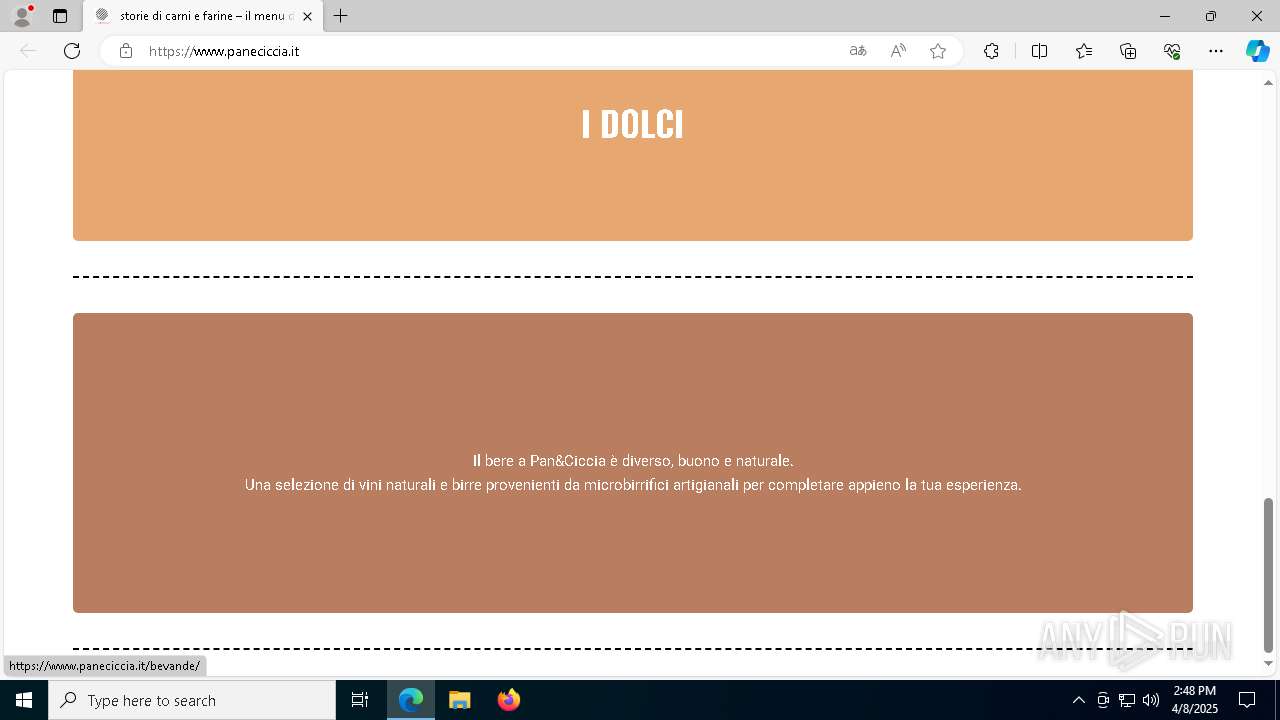Add this page to favorites star
Screen dimensions: 1280x720
pos(938,51)
